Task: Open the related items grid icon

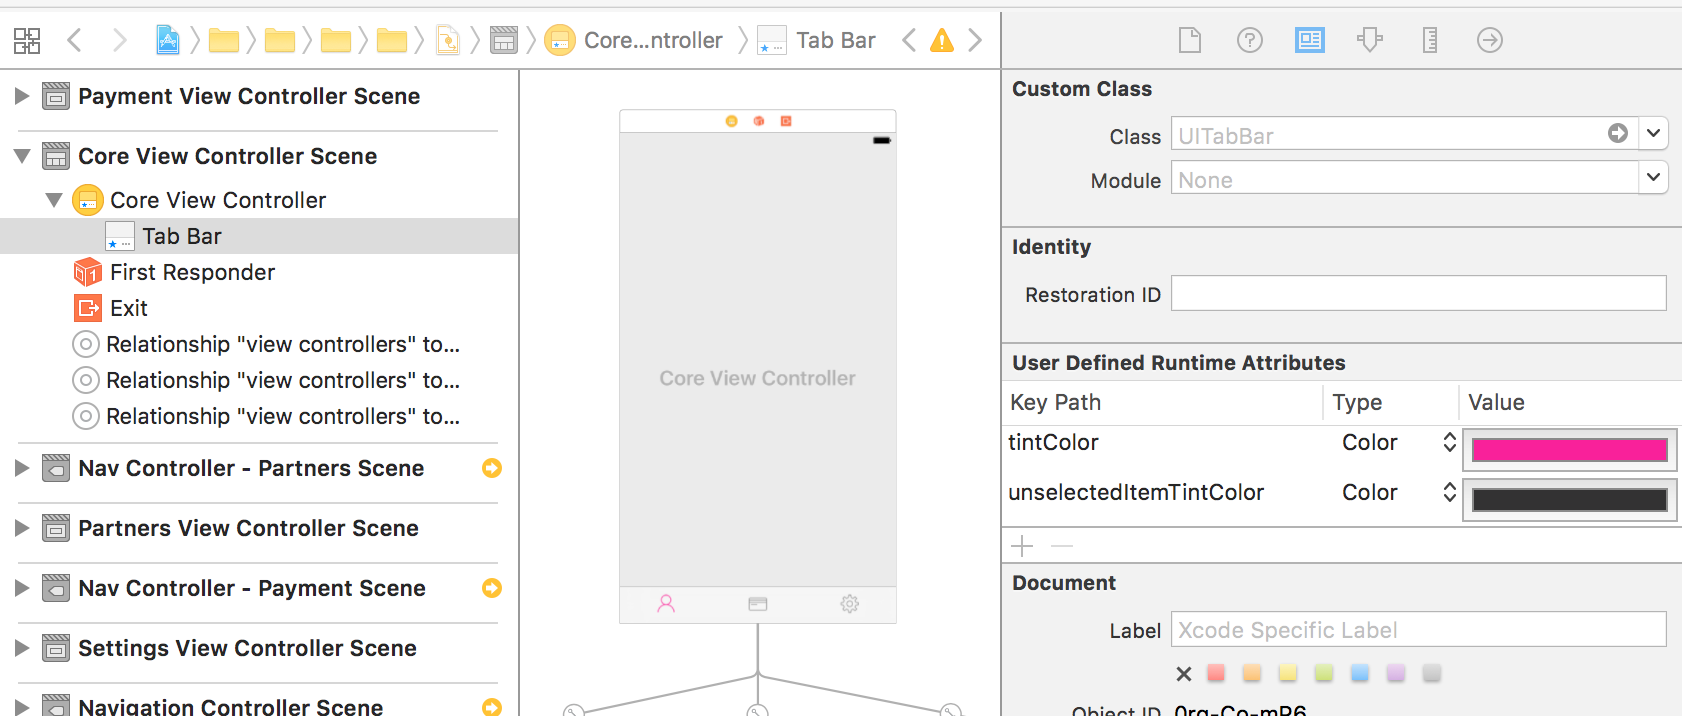Action: tap(27, 41)
